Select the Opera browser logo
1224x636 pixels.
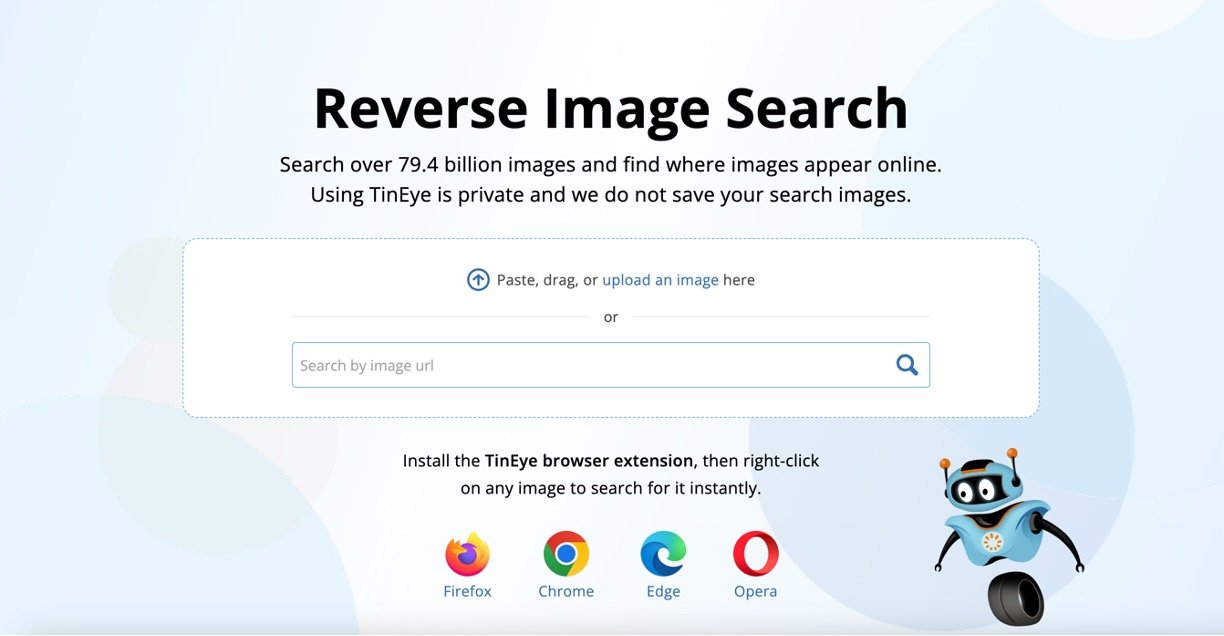[x=755, y=554]
